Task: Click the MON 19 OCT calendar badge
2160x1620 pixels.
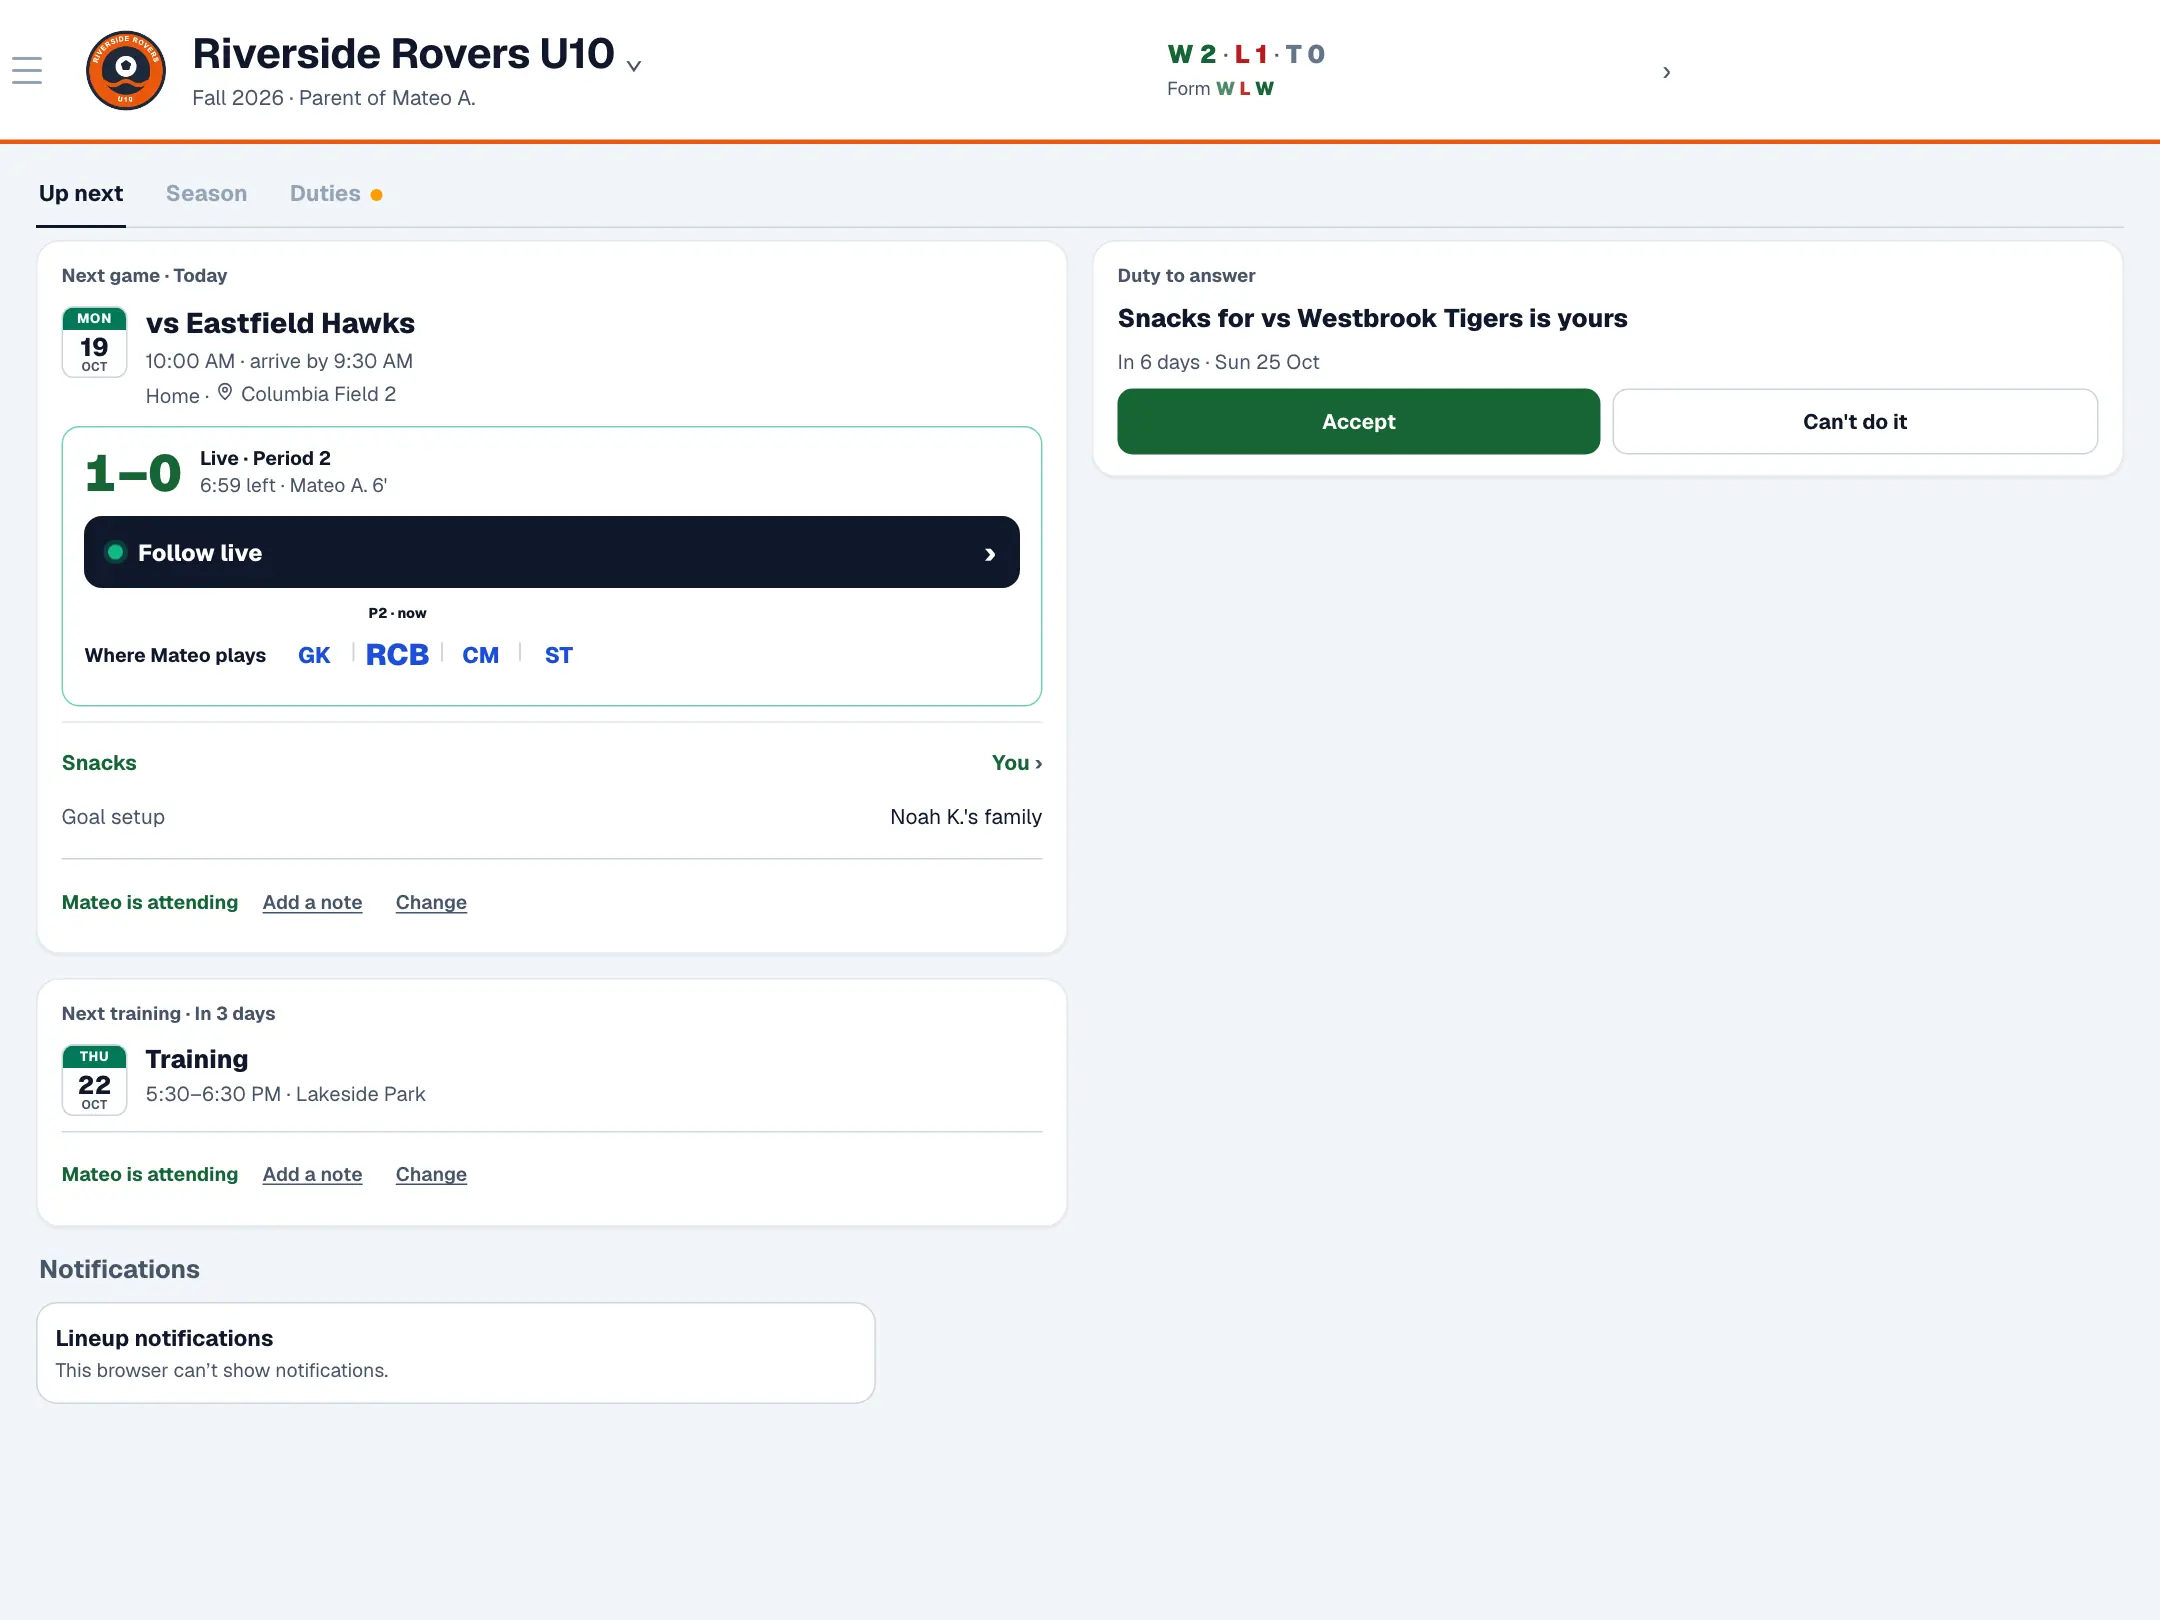Action: click(94, 342)
